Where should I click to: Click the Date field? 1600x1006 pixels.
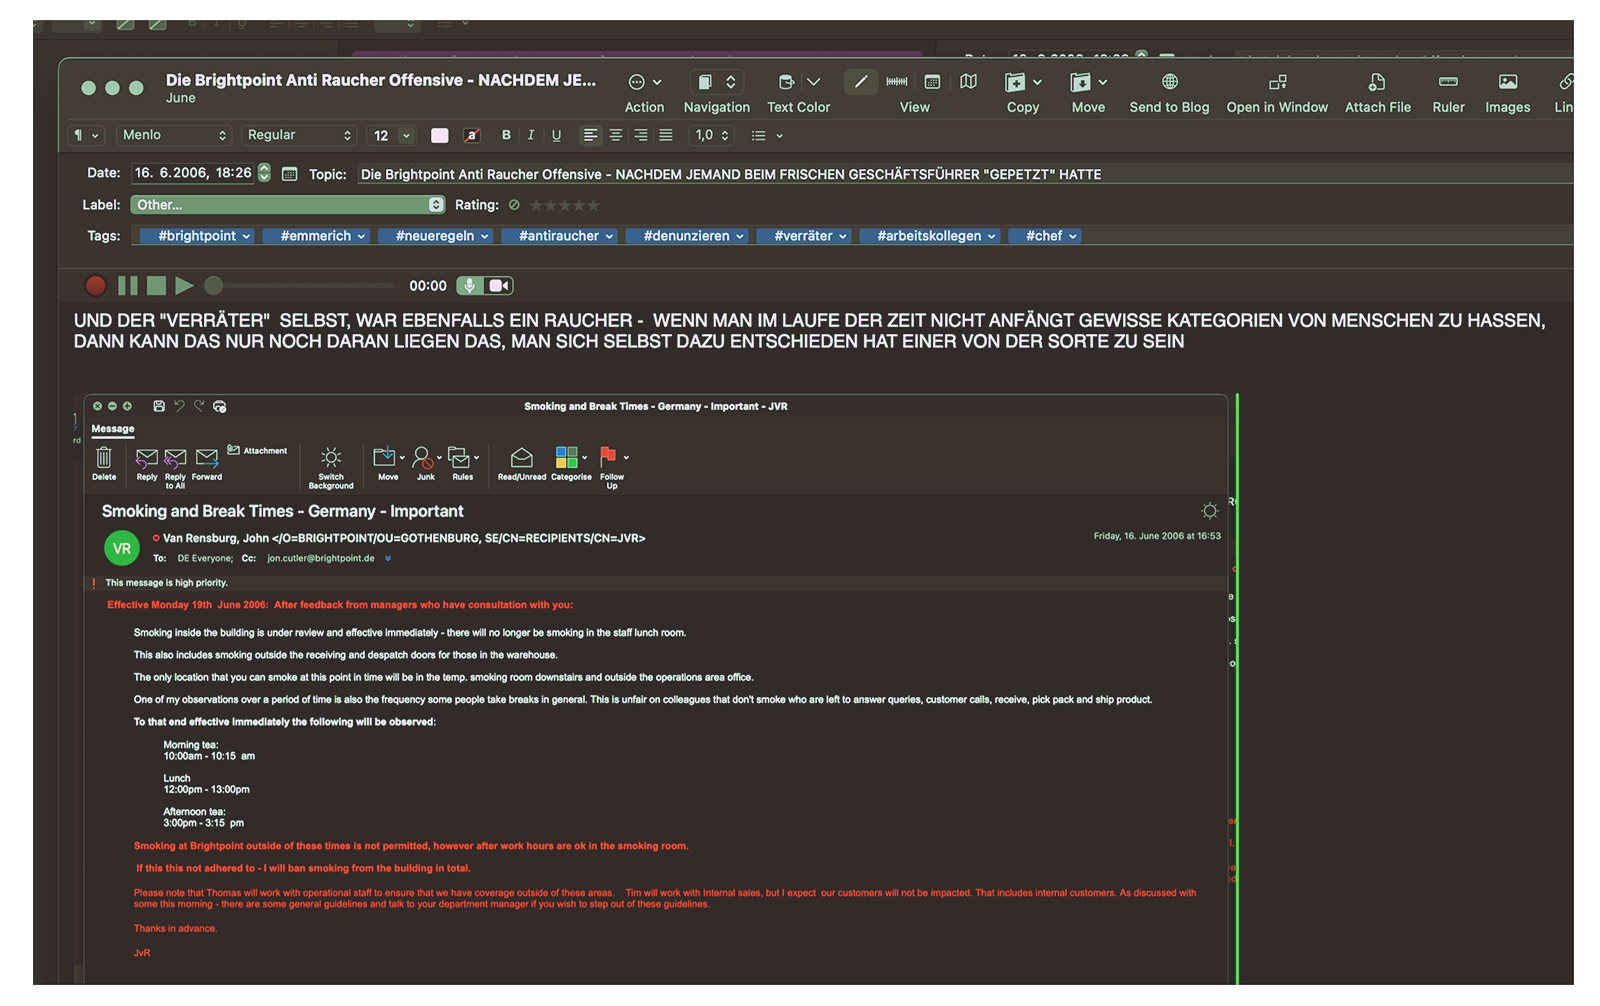[x=194, y=173]
